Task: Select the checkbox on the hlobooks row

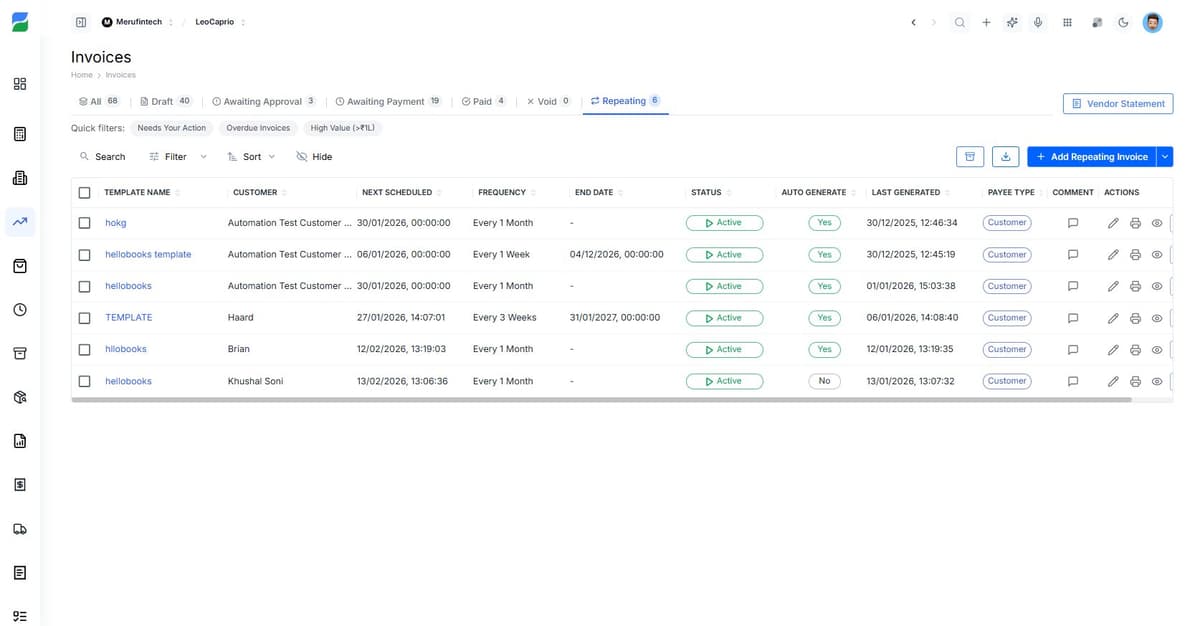Action: [x=84, y=349]
